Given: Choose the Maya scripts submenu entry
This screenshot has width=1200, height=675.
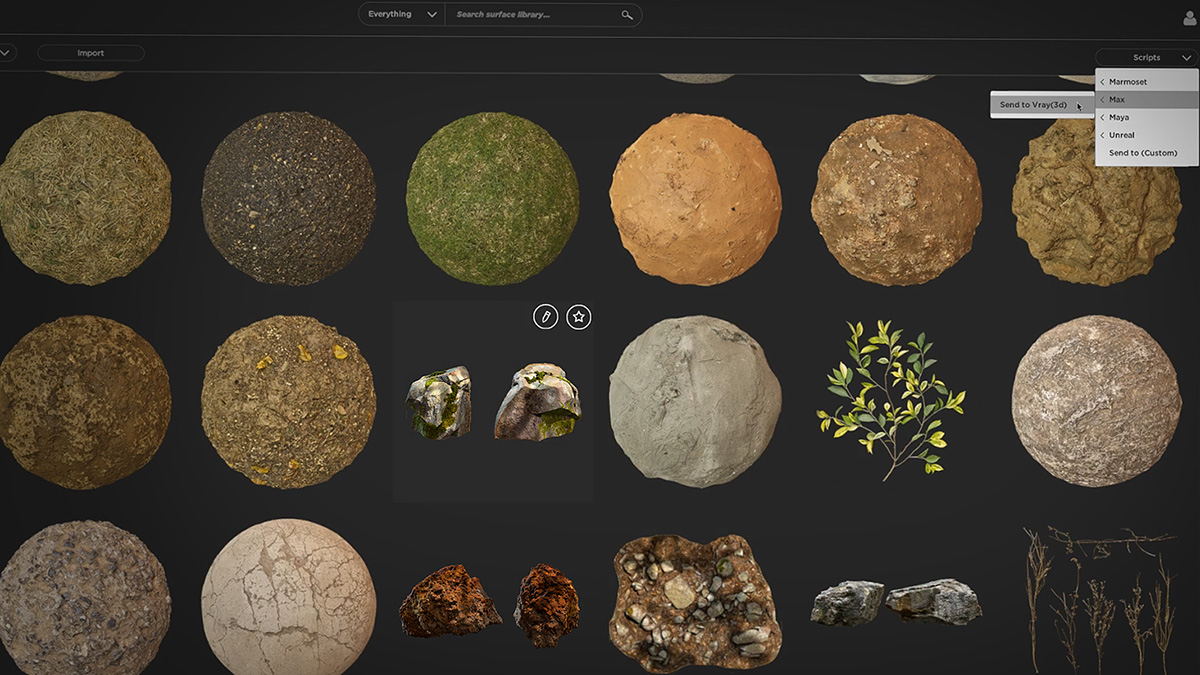Looking at the screenshot, I should (x=1119, y=118).
